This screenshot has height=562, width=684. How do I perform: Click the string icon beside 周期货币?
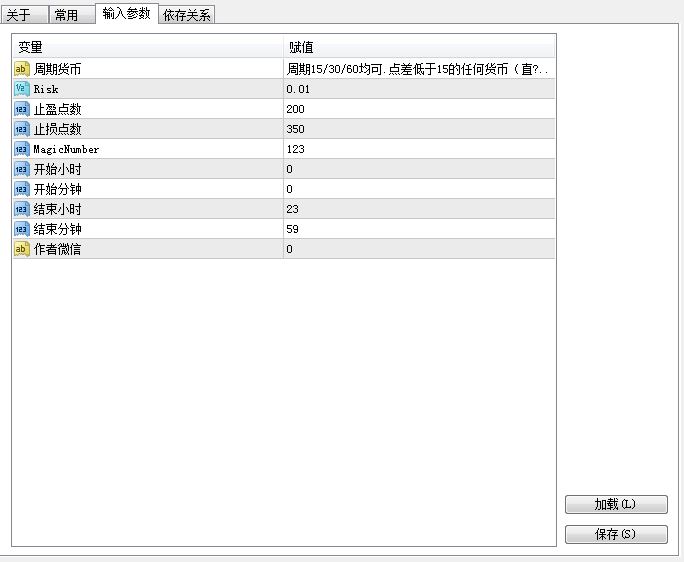(x=22, y=69)
